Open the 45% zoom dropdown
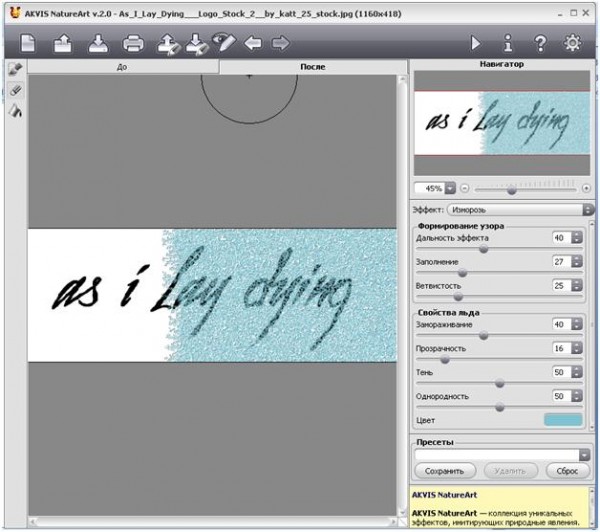600x532 pixels. tap(451, 188)
